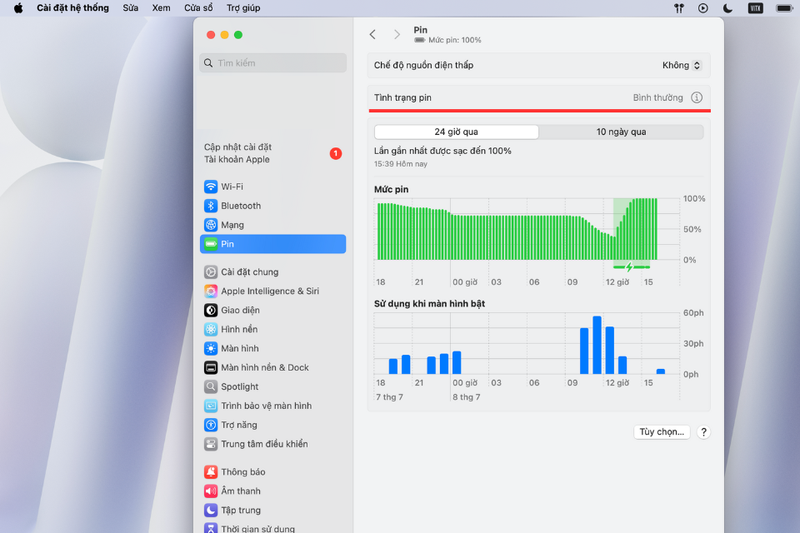Image resolution: width=800 pixels, height=533 pixels.
Task: Open the Âm thanh sound icon
Action: (x=211, y=491)
